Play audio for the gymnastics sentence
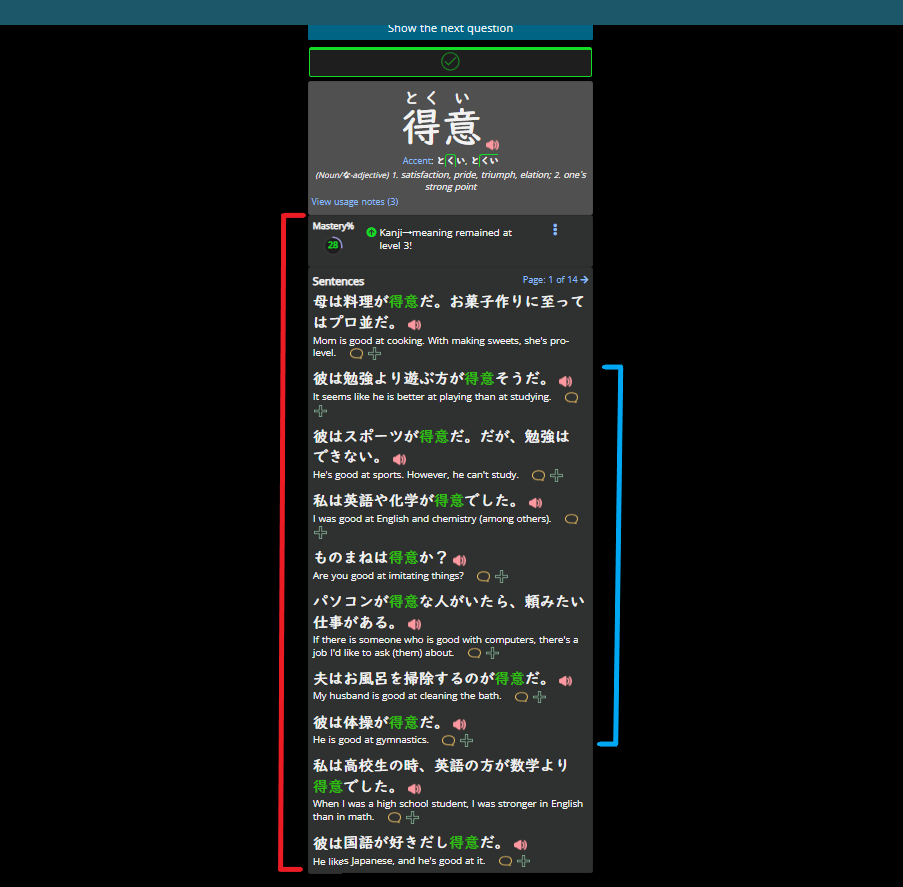The height and width of the screenshot is (887, 903). [x=459, y=723]
